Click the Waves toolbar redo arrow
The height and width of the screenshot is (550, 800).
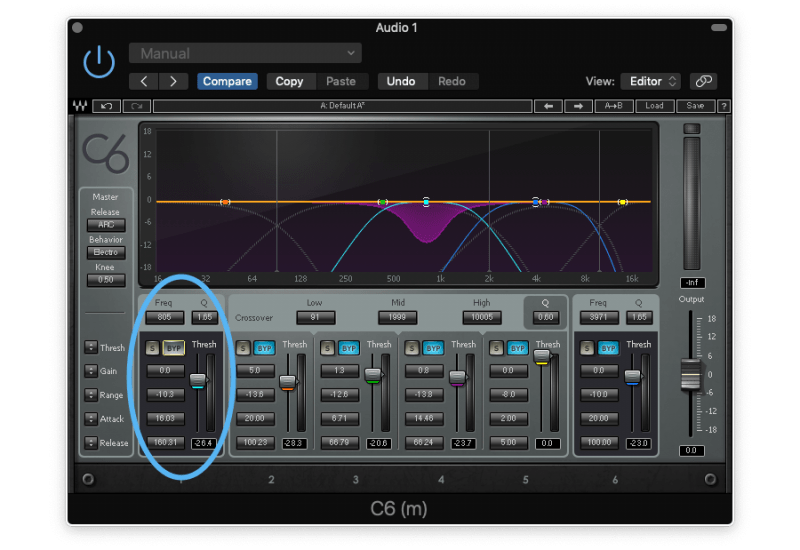(x=137, y=106)
